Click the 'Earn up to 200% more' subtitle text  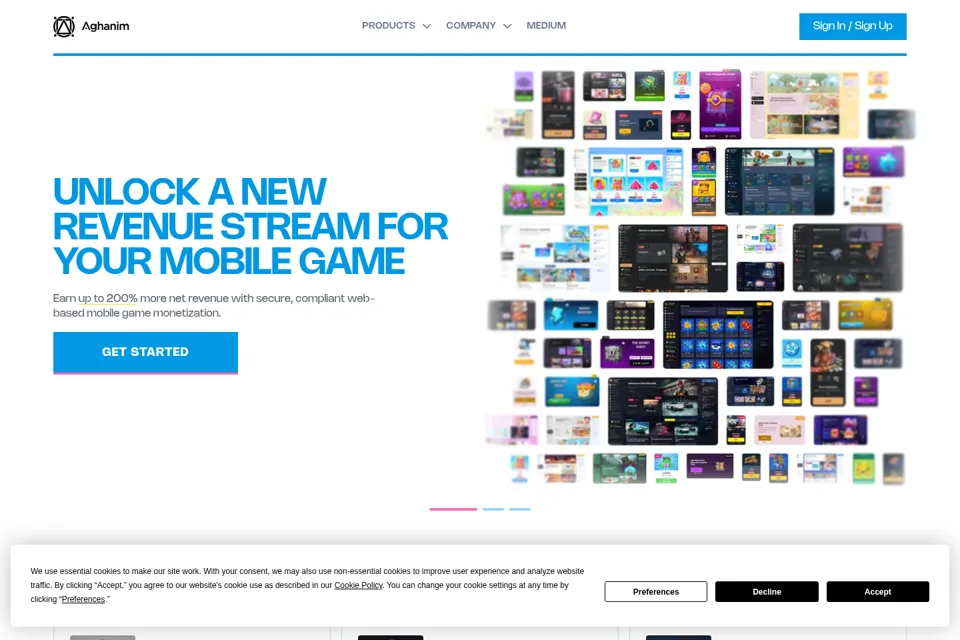point(214,306)
